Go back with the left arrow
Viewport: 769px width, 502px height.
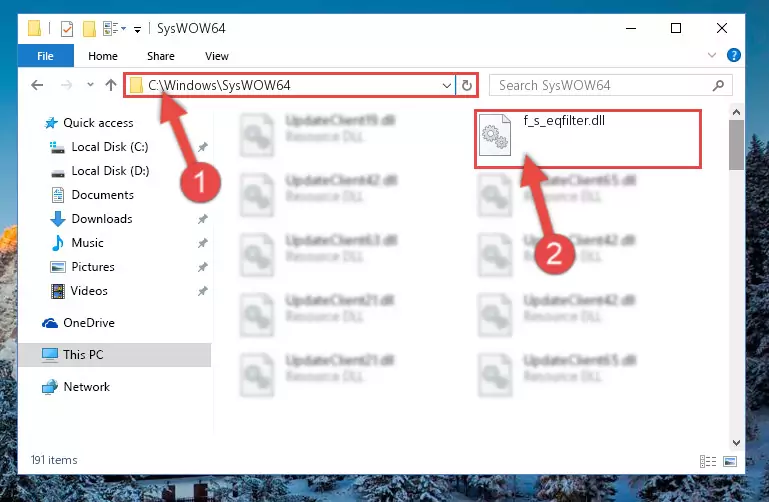coord(37,85)
